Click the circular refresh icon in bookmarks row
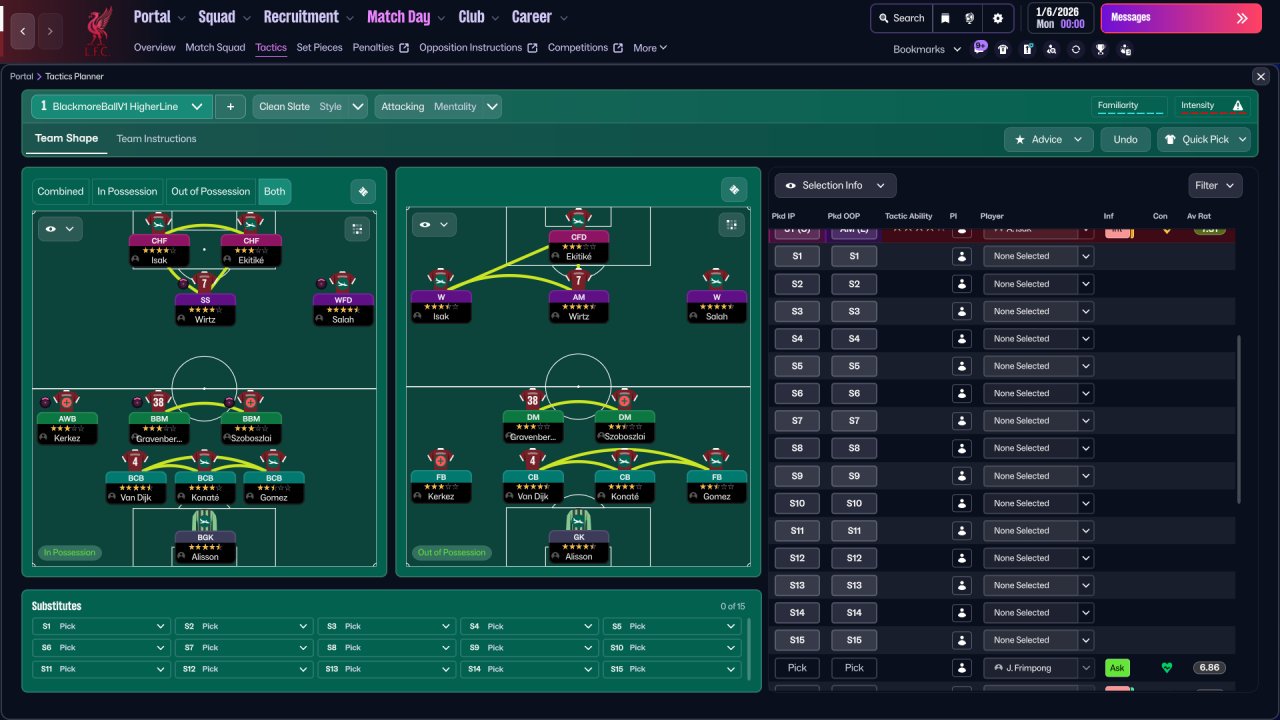 [1075, 49]
